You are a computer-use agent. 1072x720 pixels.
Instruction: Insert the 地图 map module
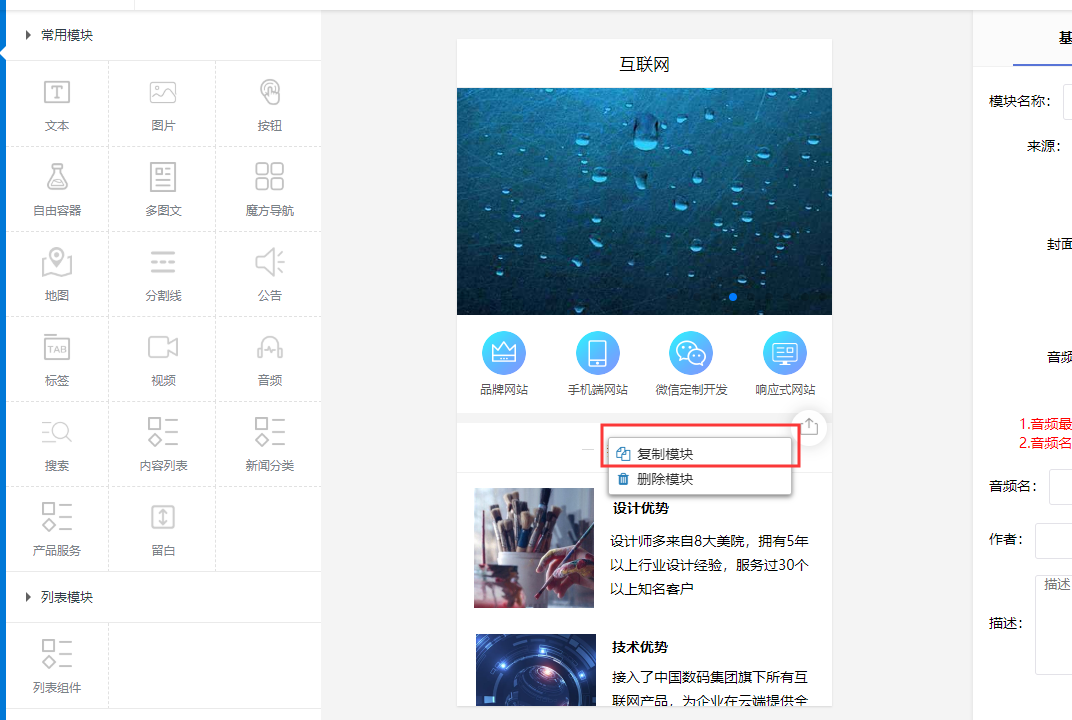point(57,263)
